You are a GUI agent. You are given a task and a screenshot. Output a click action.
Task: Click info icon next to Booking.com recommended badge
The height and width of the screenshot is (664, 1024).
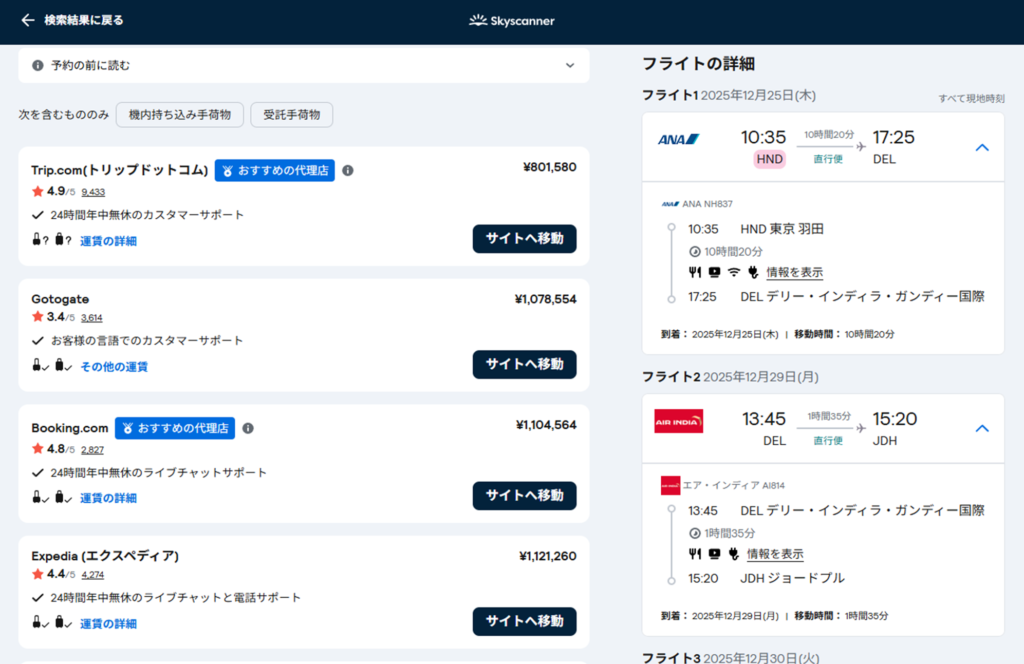(x=248, y=428)
